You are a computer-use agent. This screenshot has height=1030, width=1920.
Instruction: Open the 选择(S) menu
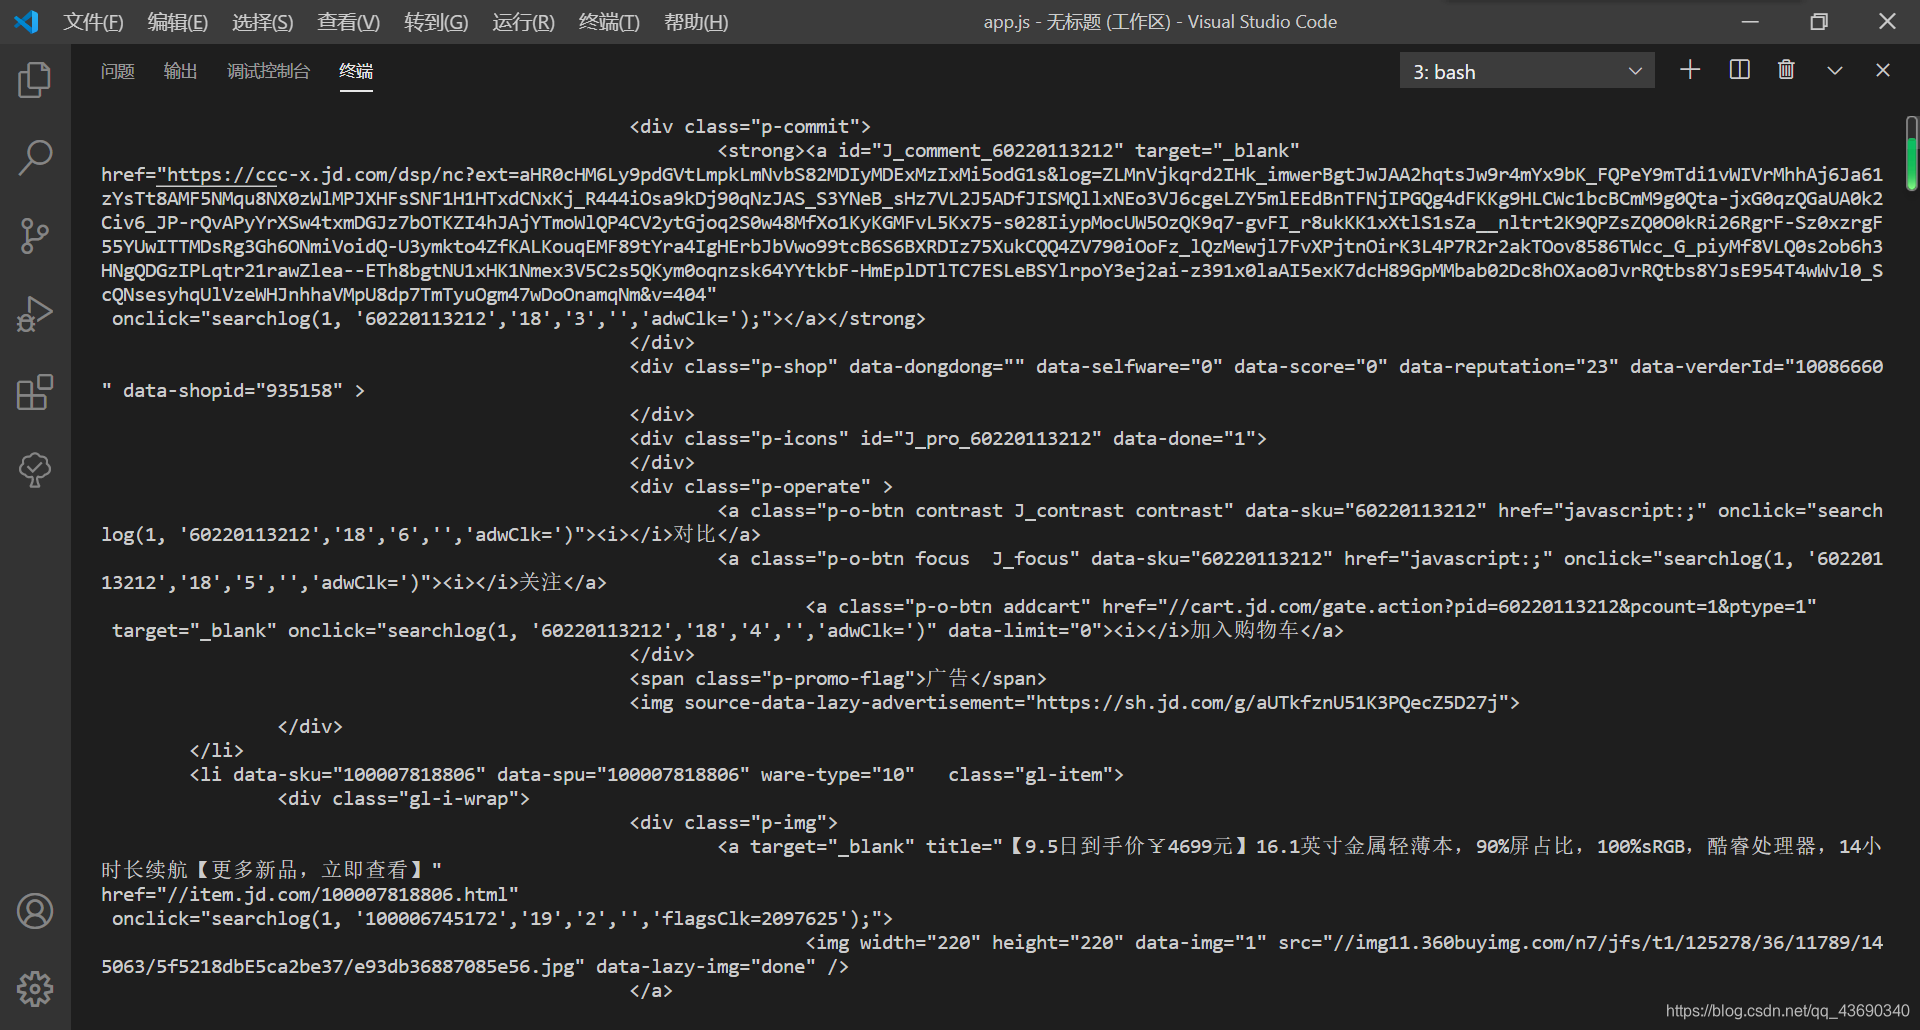(263, 22)
